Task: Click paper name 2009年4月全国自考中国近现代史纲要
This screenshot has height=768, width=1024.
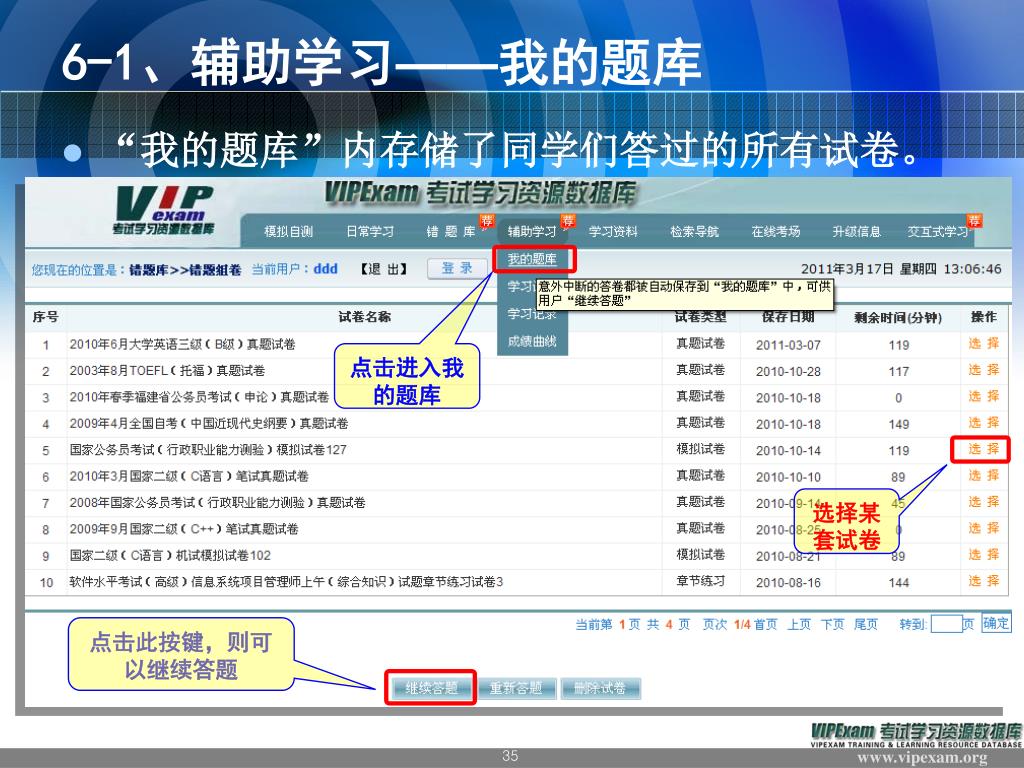Action: (x=208, y=424)
